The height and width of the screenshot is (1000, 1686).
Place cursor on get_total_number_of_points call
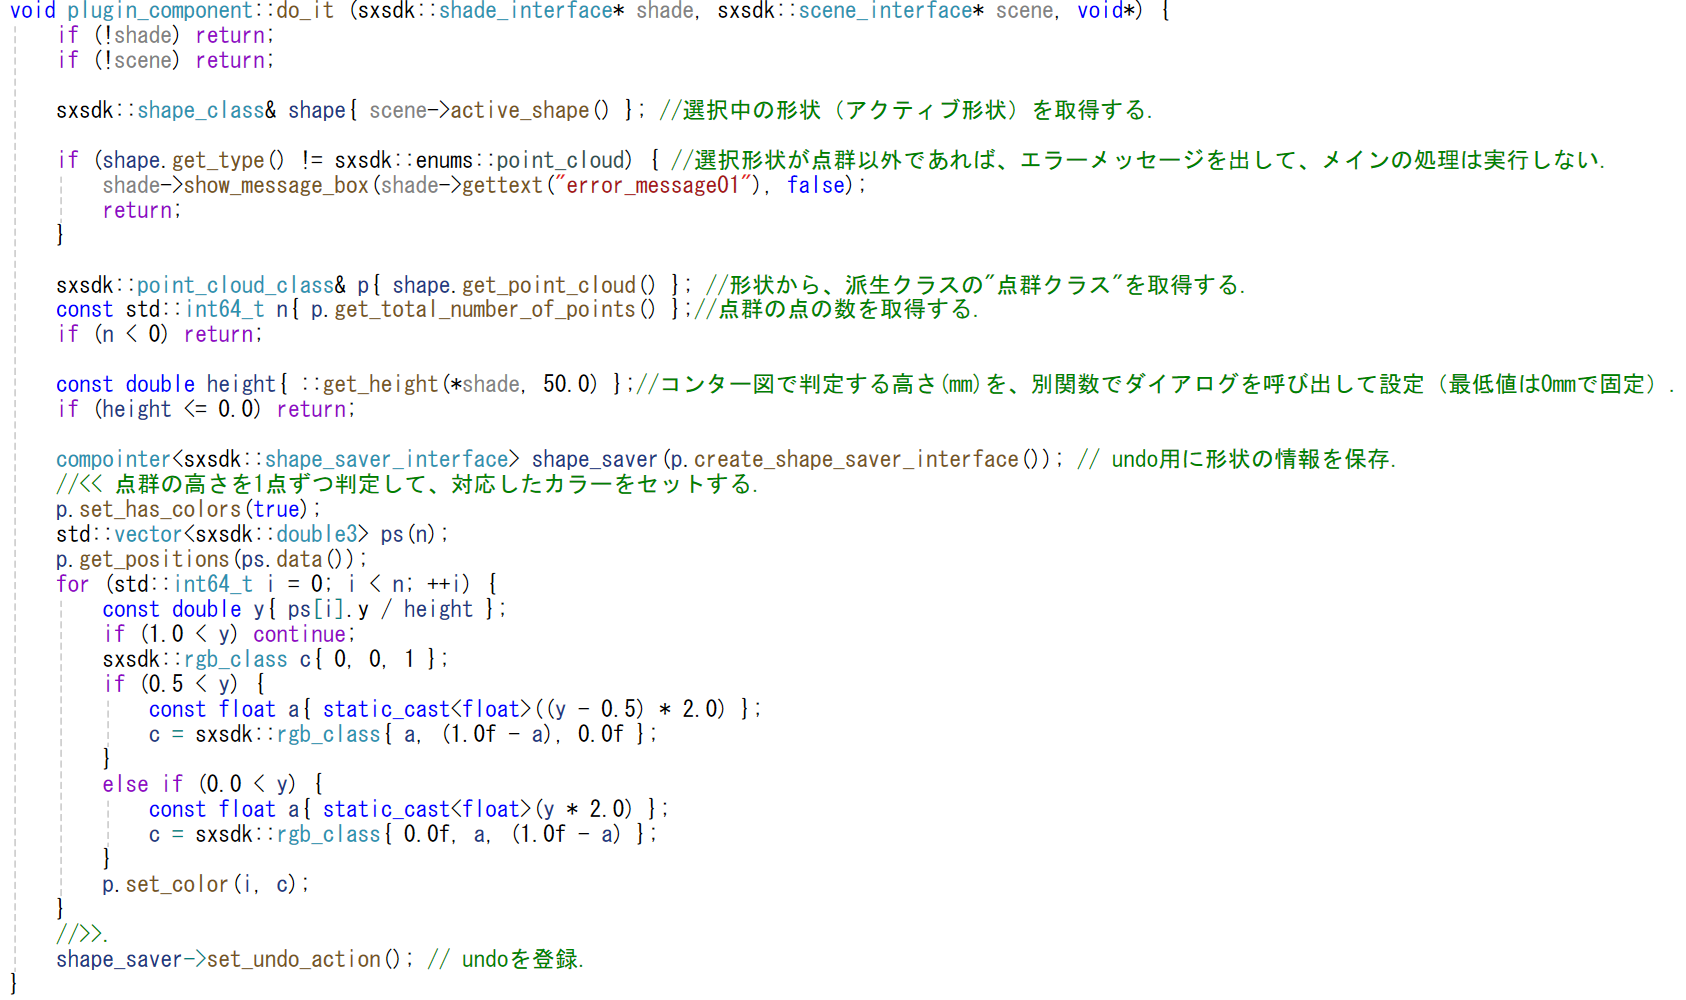(471, 310)
